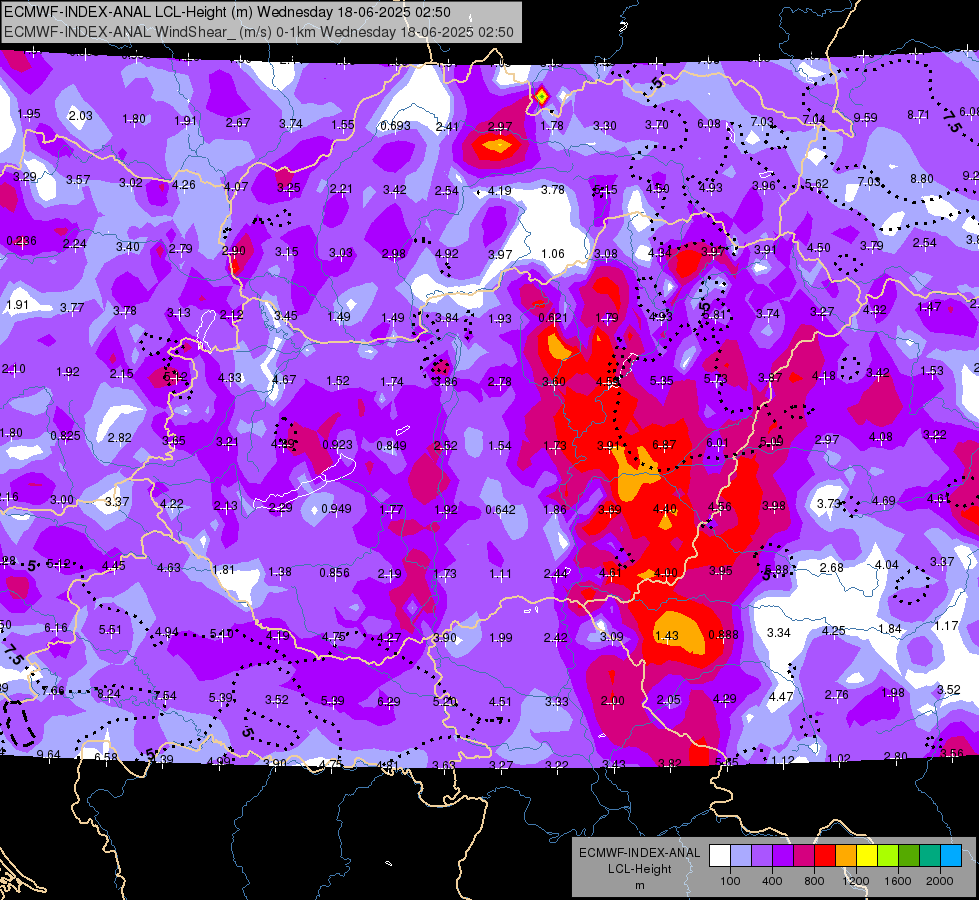Click wind shear value 0.923
The height and width of the screenshot is (900, 979).
coord(337,445)
